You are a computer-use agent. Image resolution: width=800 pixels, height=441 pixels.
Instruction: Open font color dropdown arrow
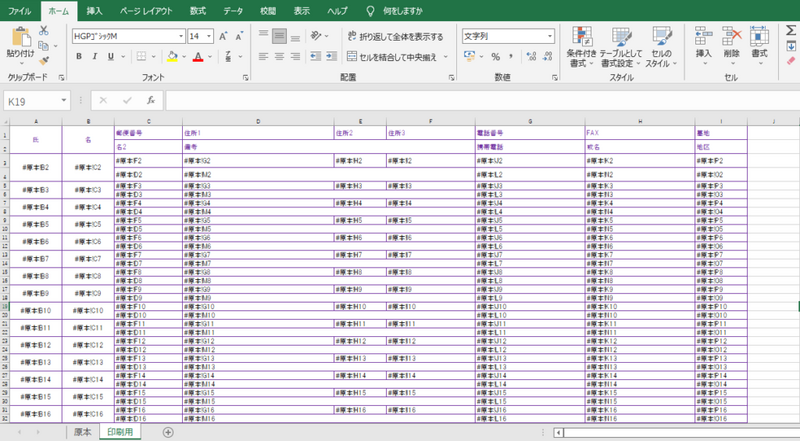pyautogui.click(x=210, y=57)
